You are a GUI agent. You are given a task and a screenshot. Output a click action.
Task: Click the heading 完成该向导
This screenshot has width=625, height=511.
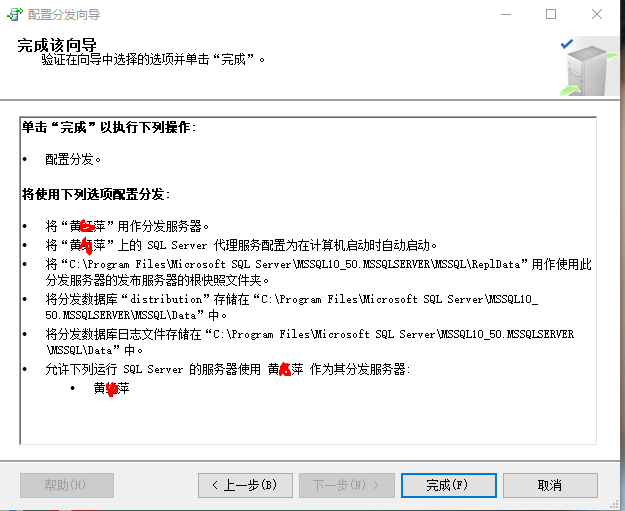click(x=57, y=45)
